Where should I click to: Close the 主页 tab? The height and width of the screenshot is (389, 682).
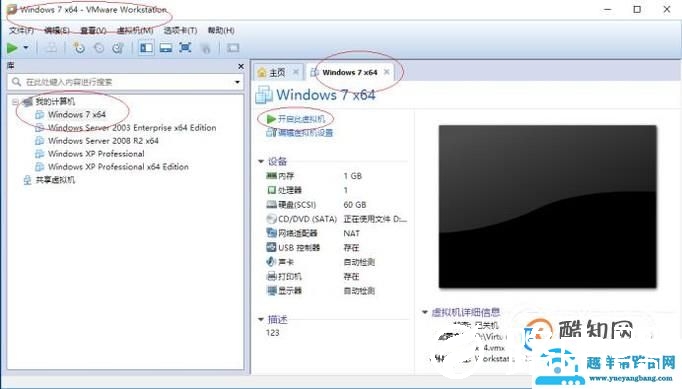(x=296, y=72)
